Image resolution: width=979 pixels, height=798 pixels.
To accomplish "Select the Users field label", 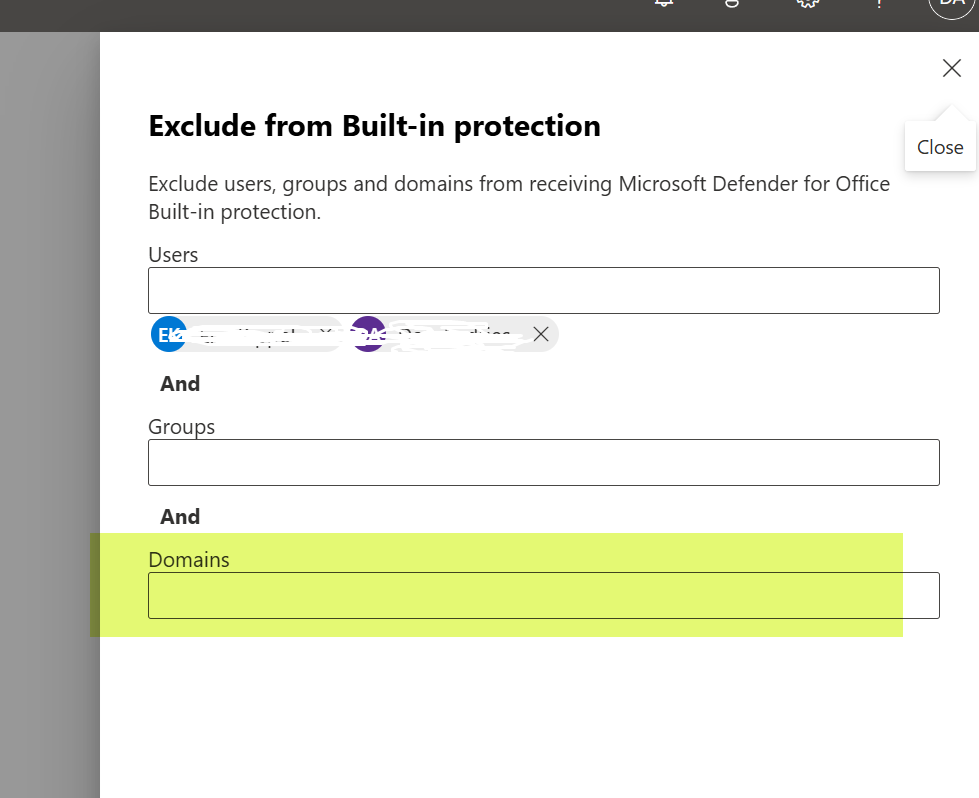I will pyautogui.click(x=172, y=255).
